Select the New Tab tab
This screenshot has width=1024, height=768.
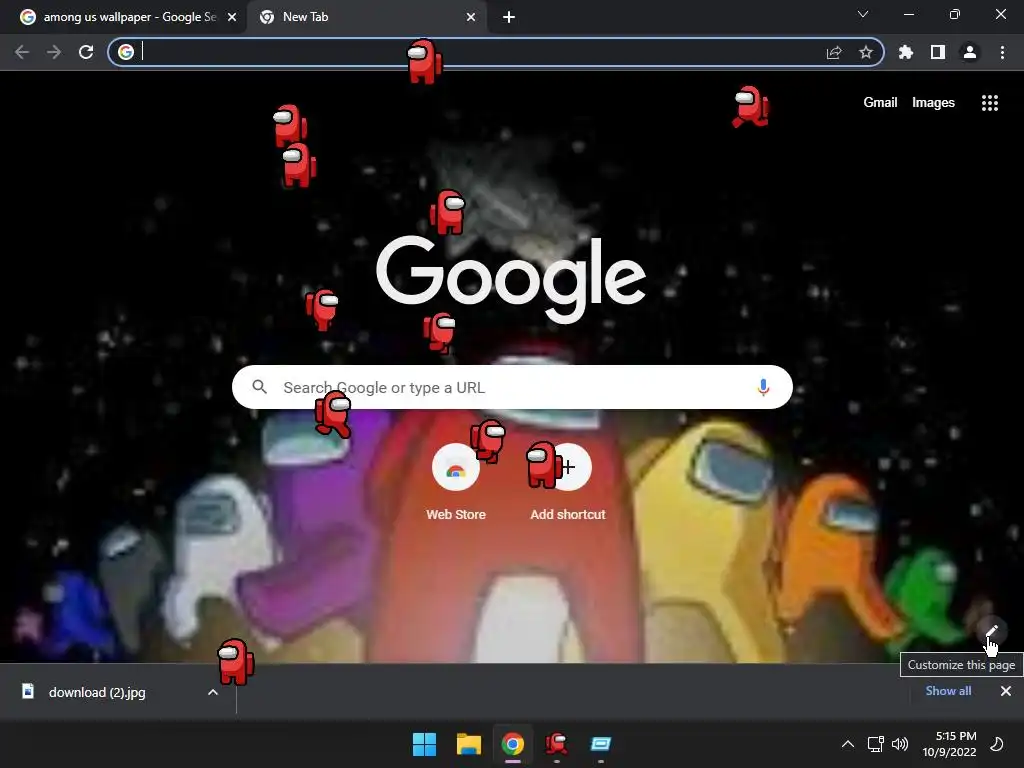click(366, 17)
